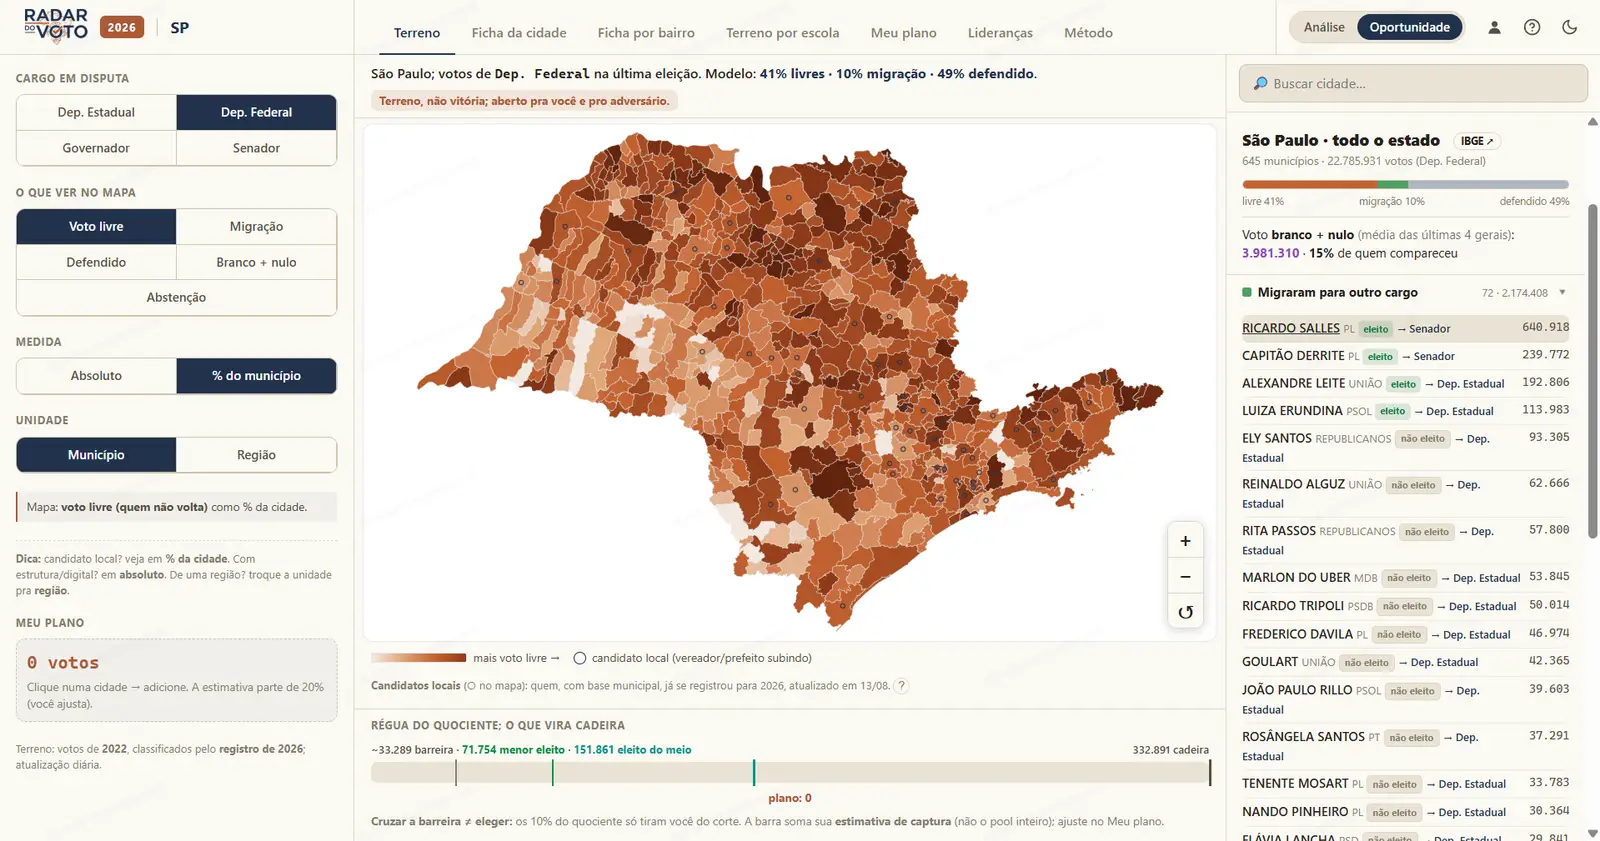Open the Ficha da cidade tab
Image resolution: width=1600 pixels, height=841 pixels.
[519, 33]
